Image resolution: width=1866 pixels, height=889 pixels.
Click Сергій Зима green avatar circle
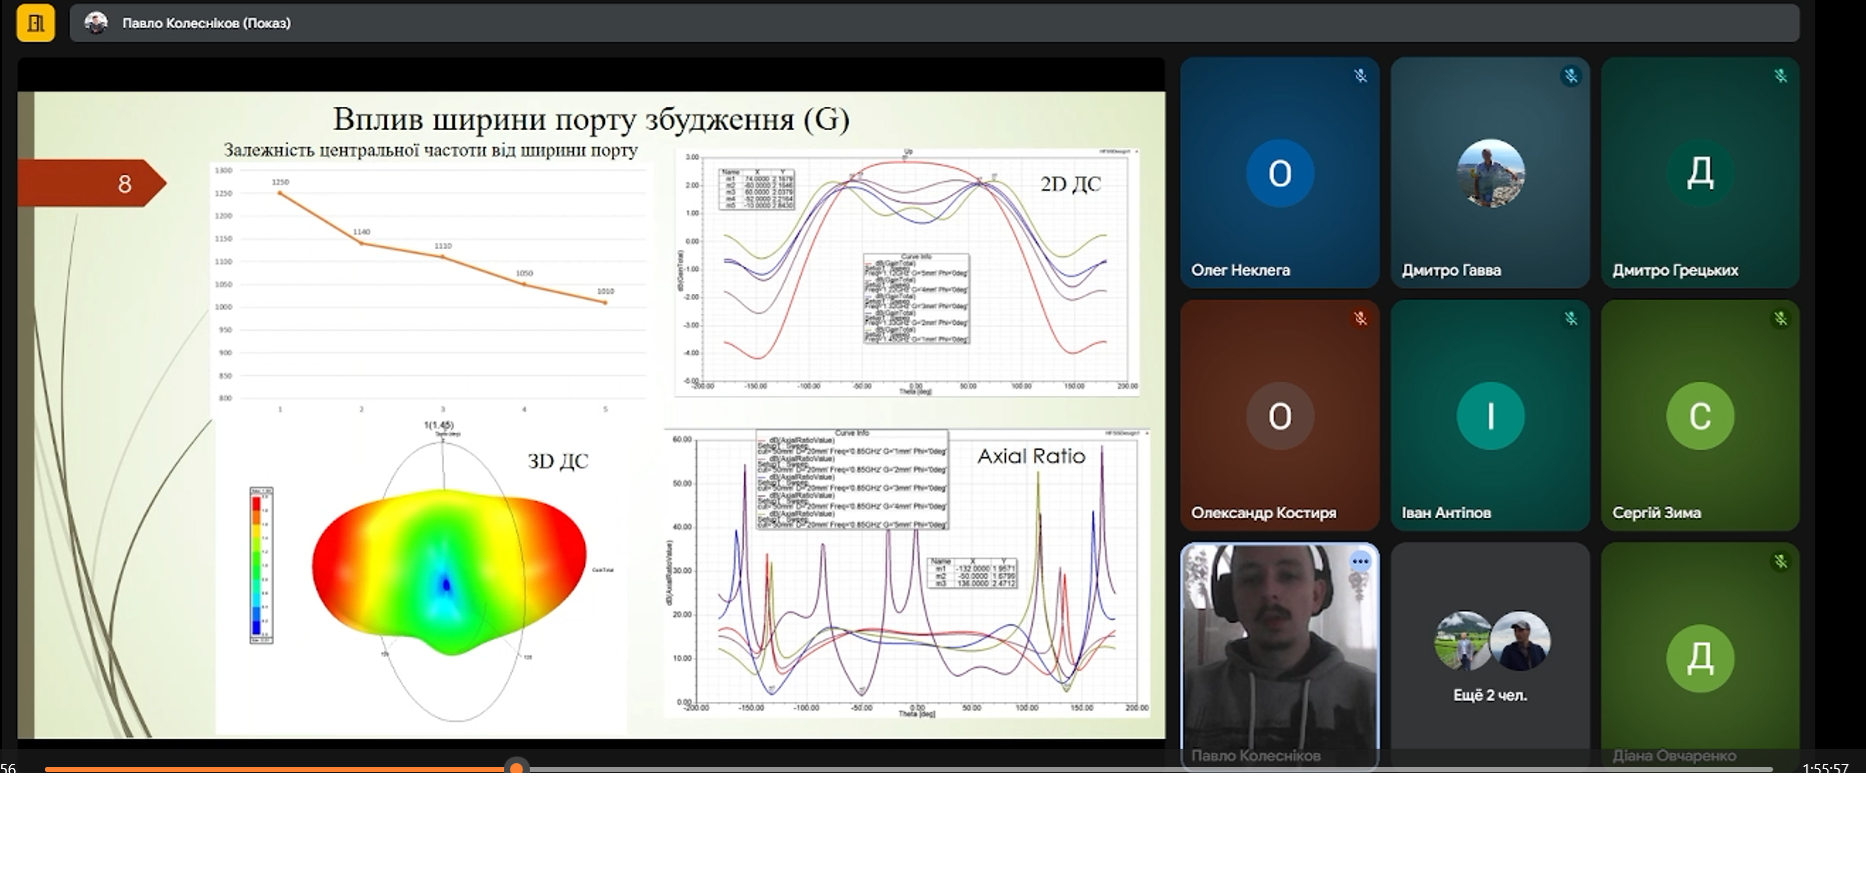[1699, 416]
